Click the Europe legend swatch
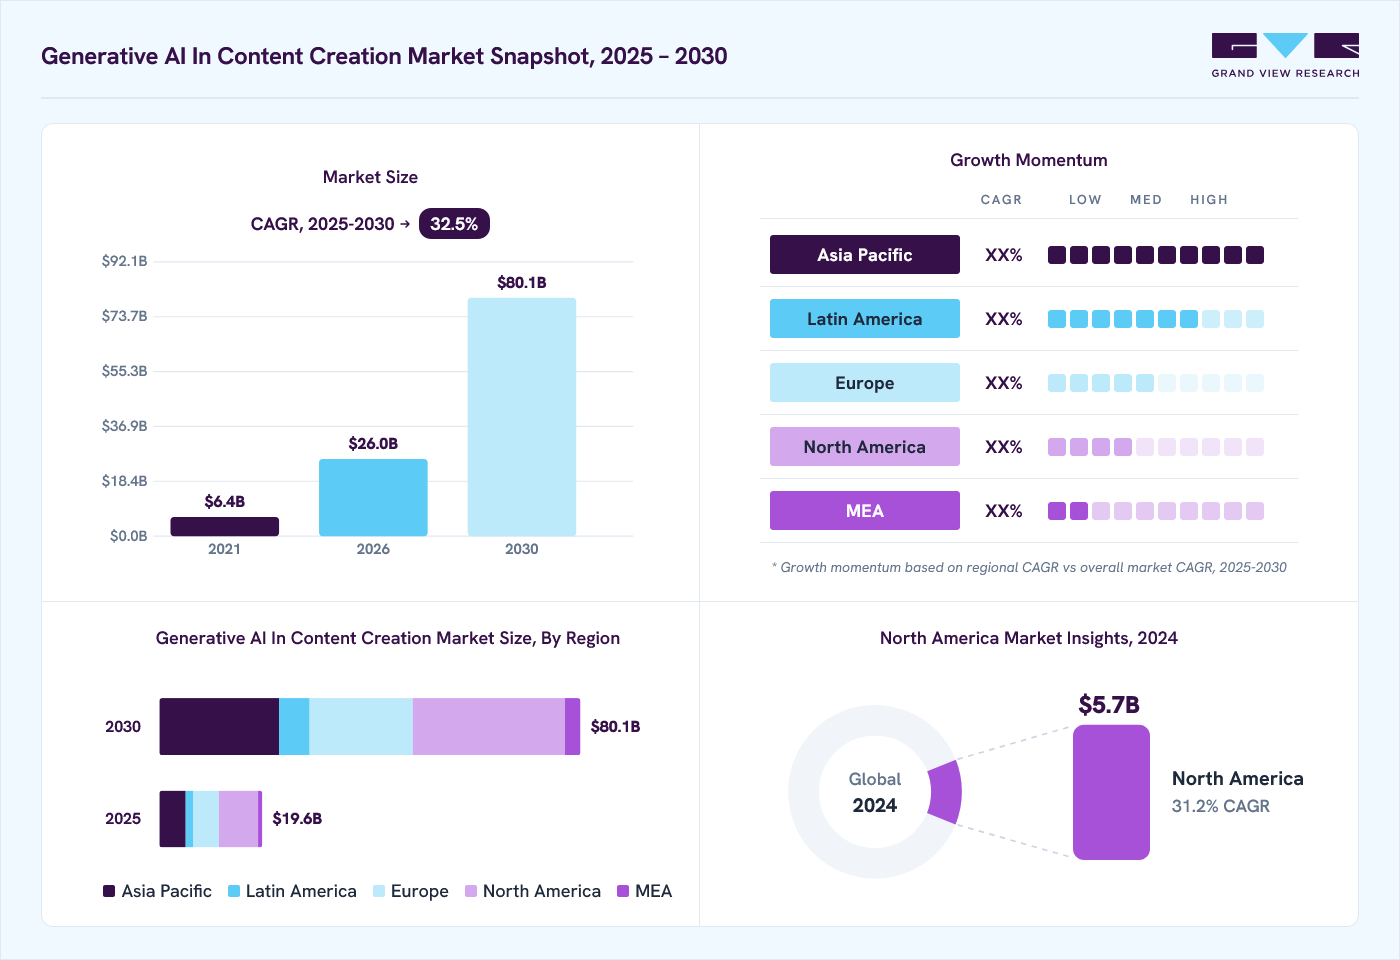Viewport: 1400px width, 960px height. (x=379, y=891)
